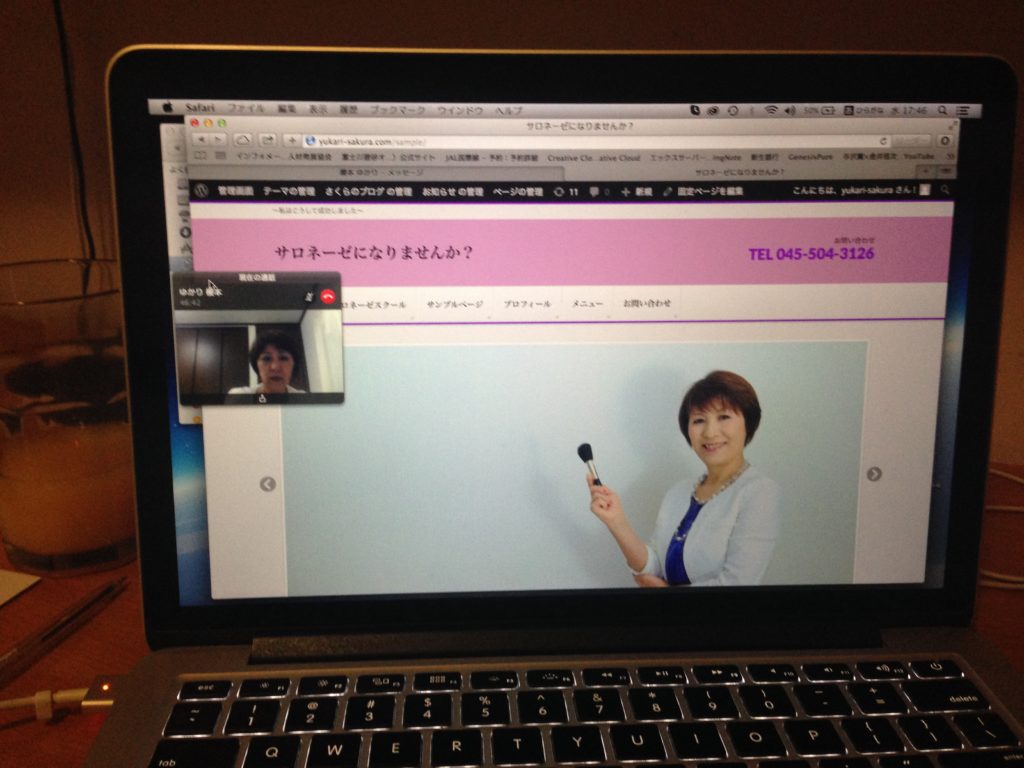The image size is (1024, 768).
Task: Open the ウインドウ menu
Action: pos(460,110)
